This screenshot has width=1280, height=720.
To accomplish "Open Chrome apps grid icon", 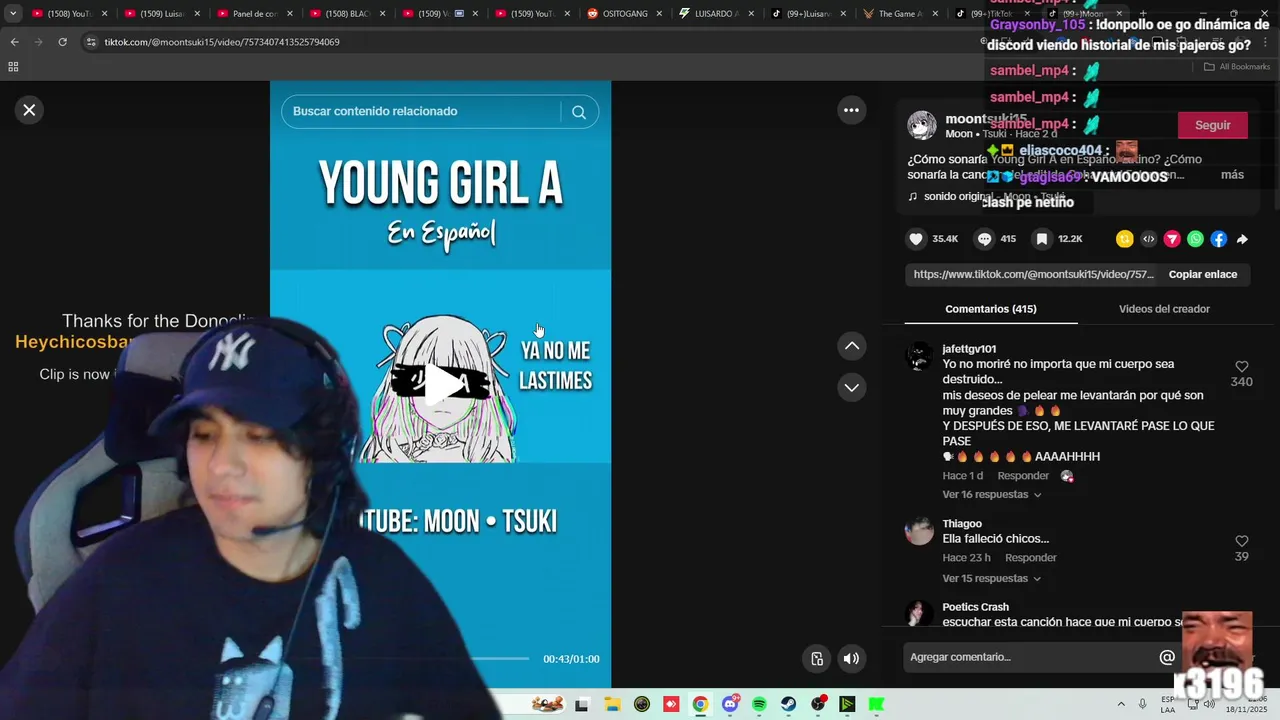I will tap(13, 67).
